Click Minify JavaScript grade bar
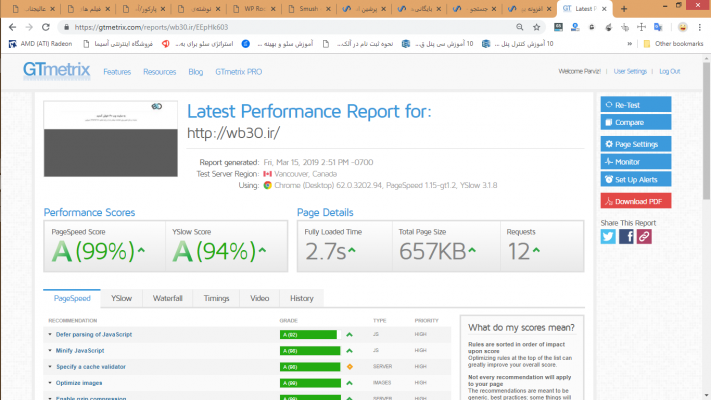The width and height of the screenshot is (711, 400). coord(310,351)
